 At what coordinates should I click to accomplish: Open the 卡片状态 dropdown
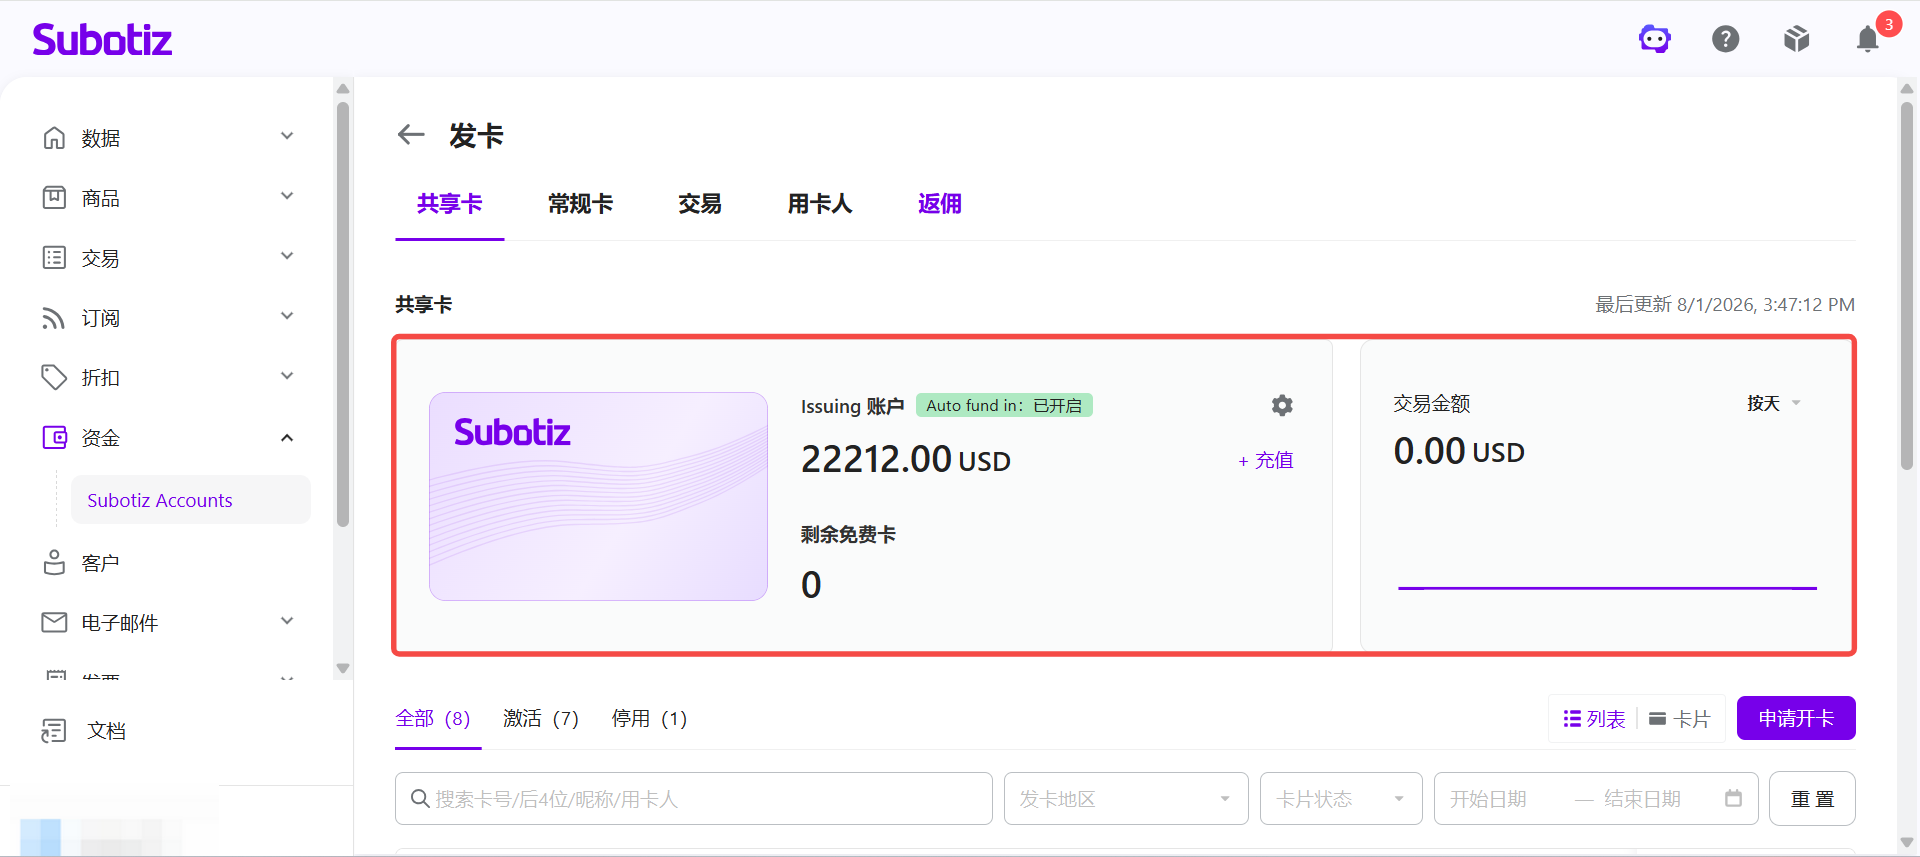click(1341, 799)
